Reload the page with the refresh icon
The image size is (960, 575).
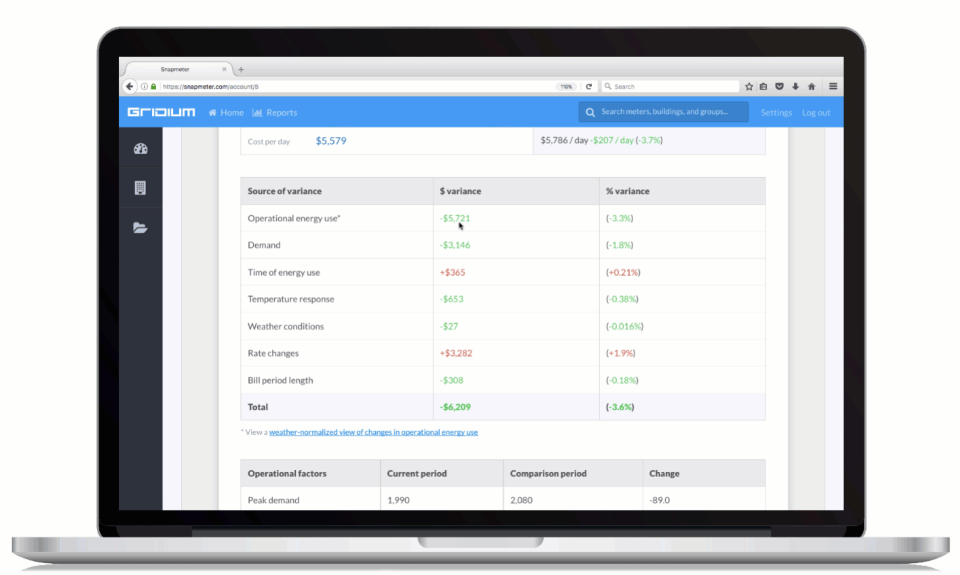(589, 86)
